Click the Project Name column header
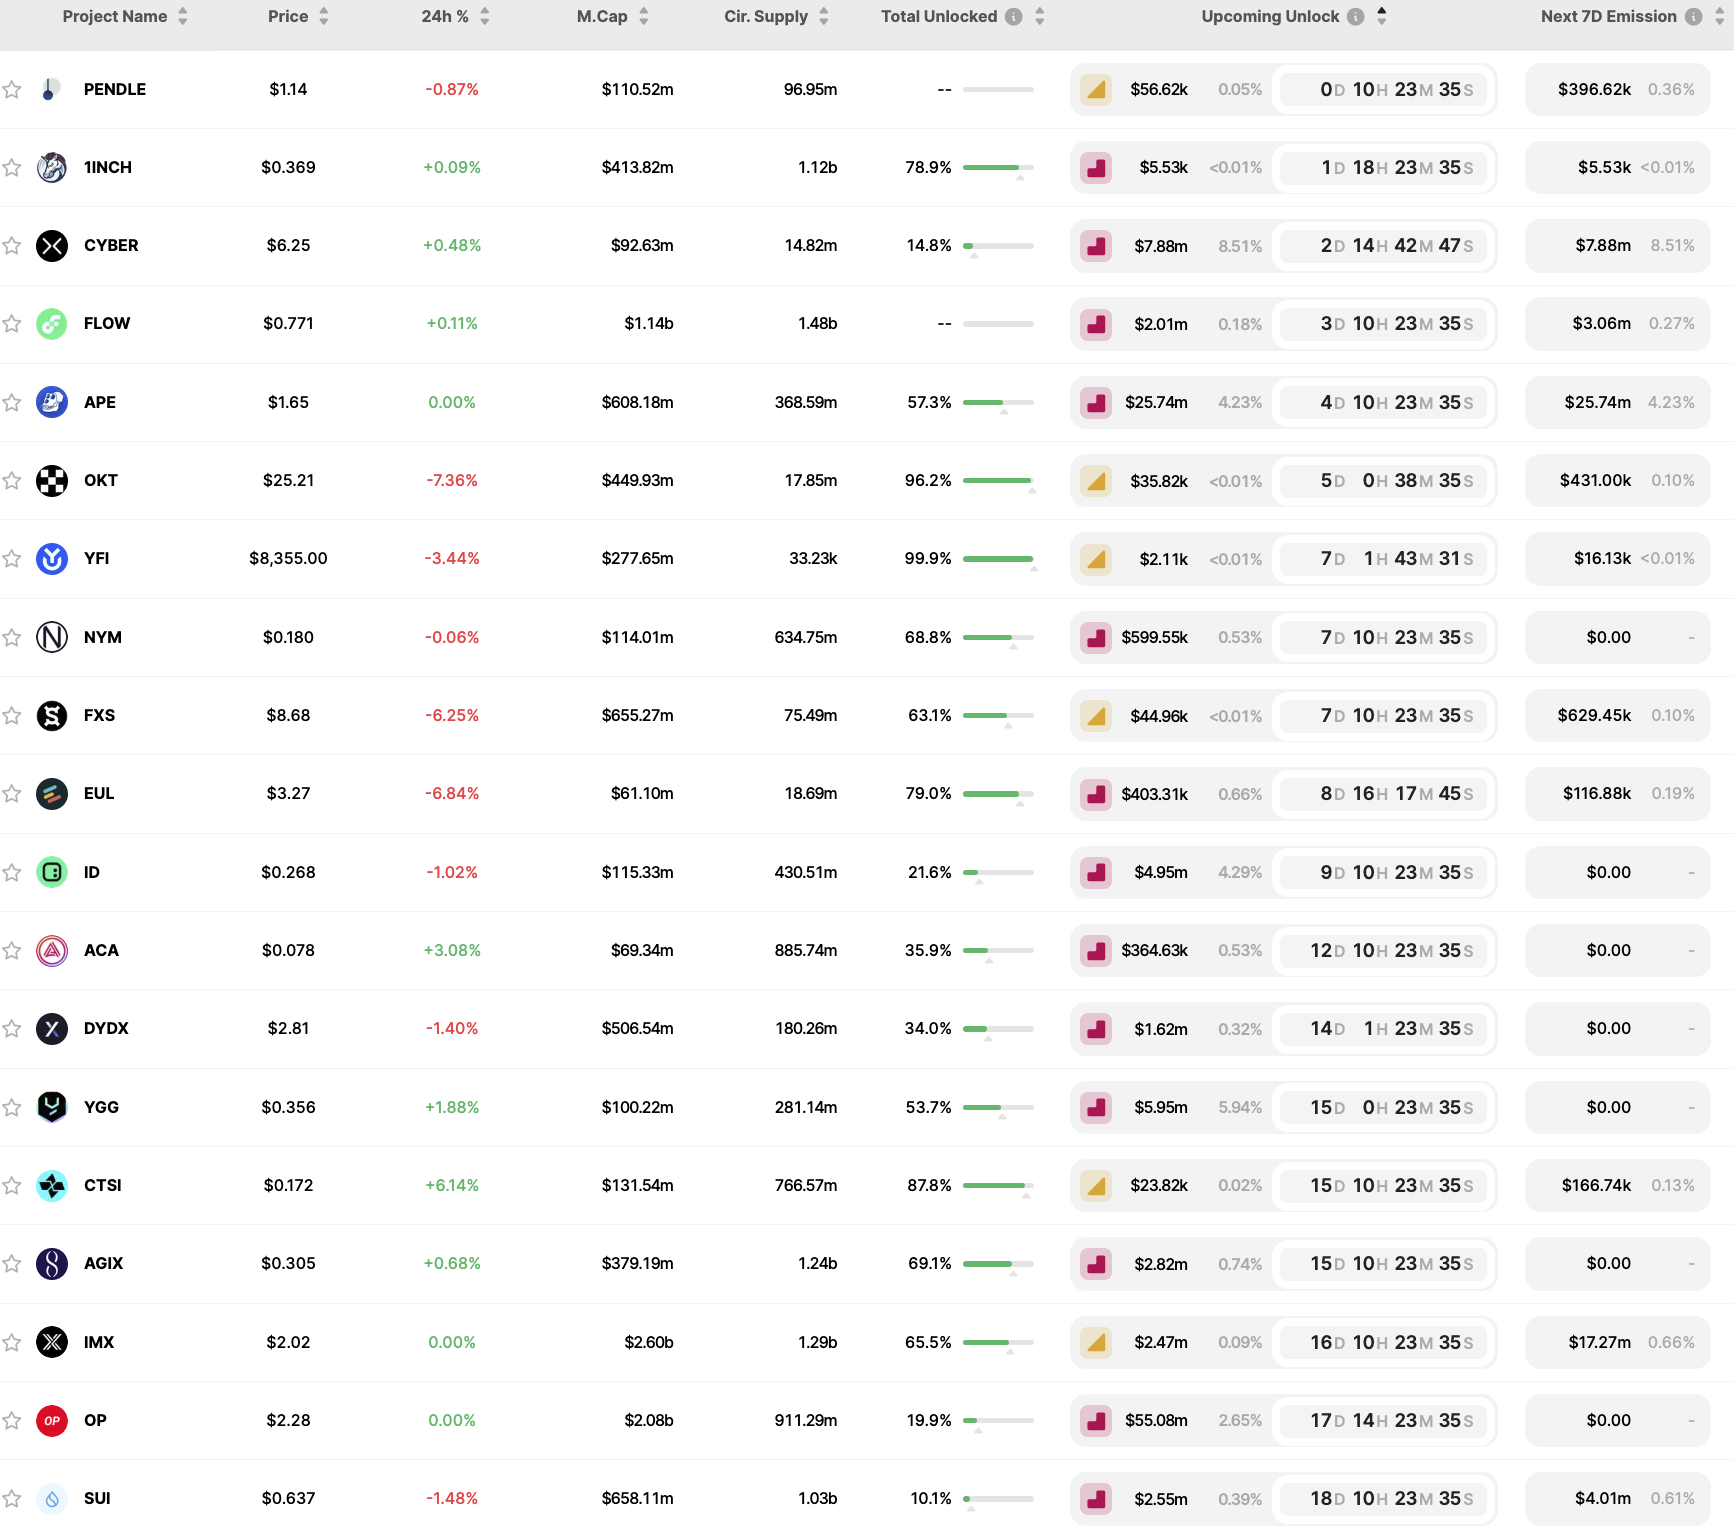 (x=115, y=17)
